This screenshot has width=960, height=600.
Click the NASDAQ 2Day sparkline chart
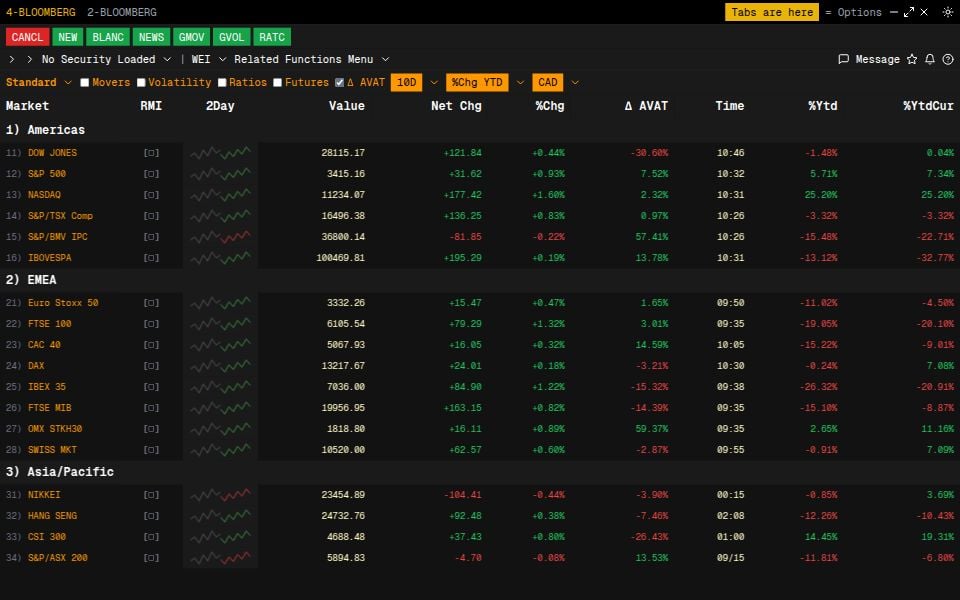pyautogui.click(x=220, y=194)
